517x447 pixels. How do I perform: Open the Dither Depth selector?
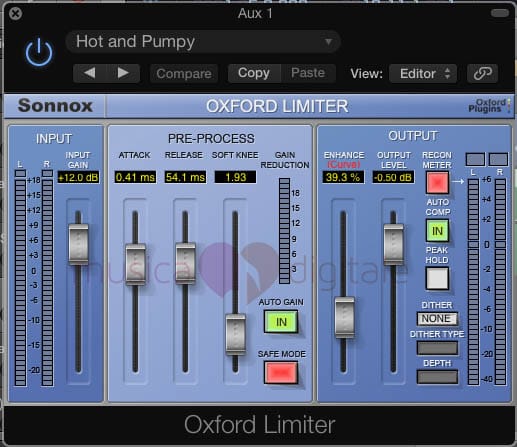pyautogui.click(x=437, y=377)
